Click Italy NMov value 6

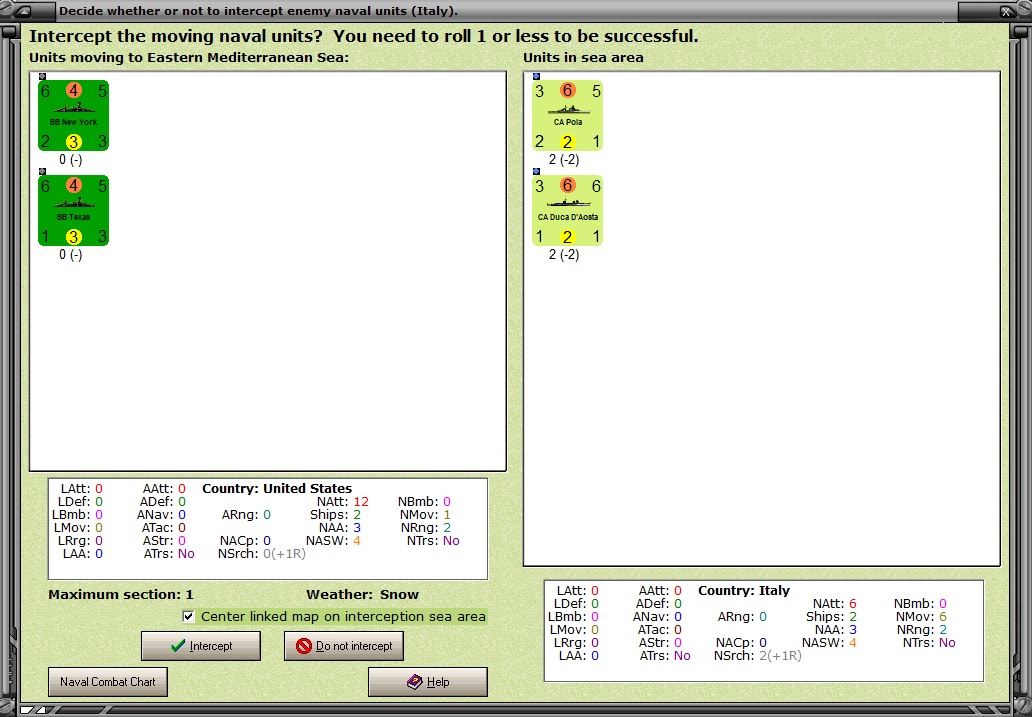click(943, 617)
